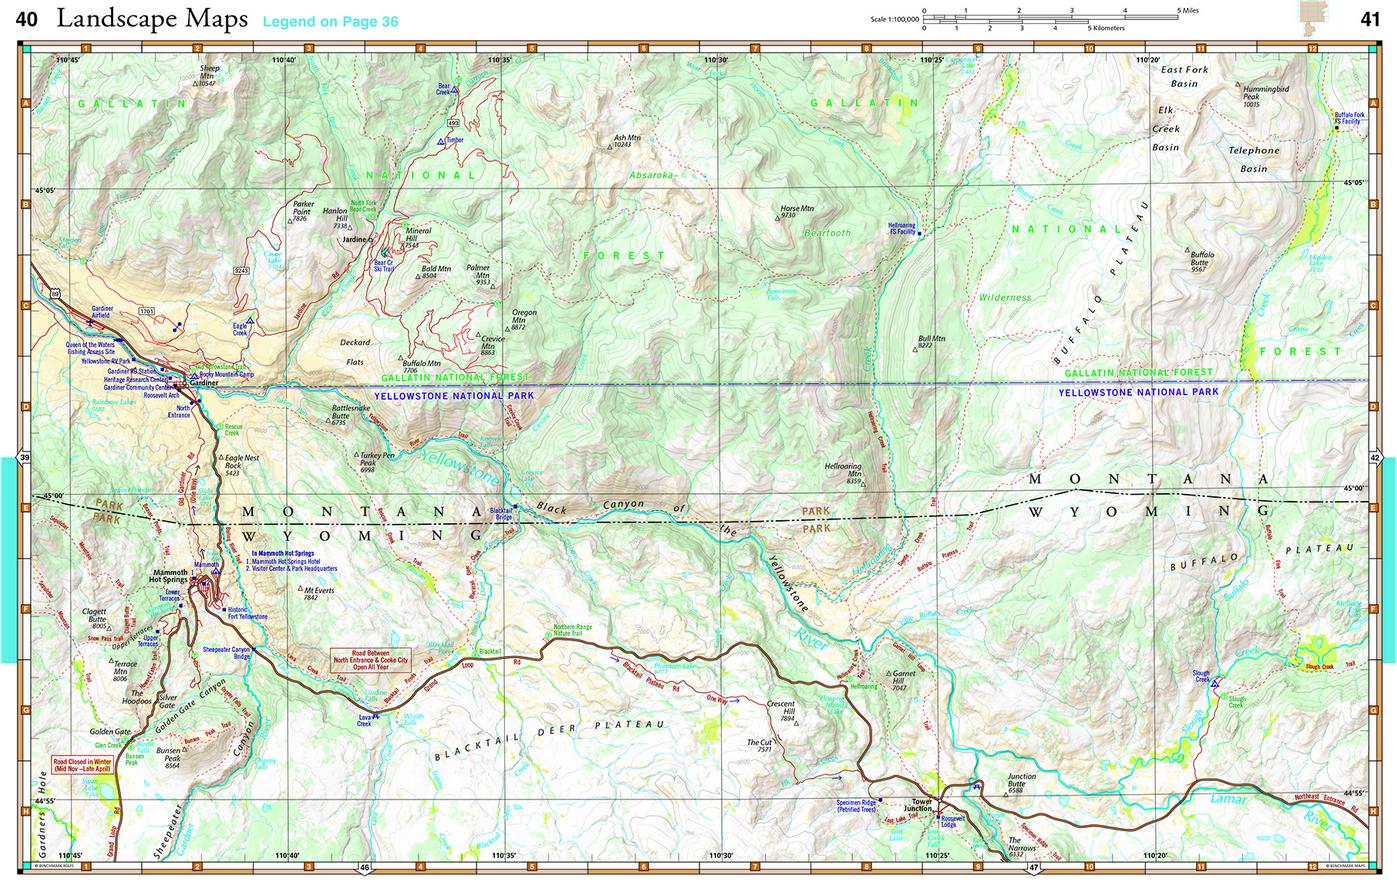Select the East Fork Basin label
The width and height of the screenshot is (1397, 889).
click(1183, 77)
